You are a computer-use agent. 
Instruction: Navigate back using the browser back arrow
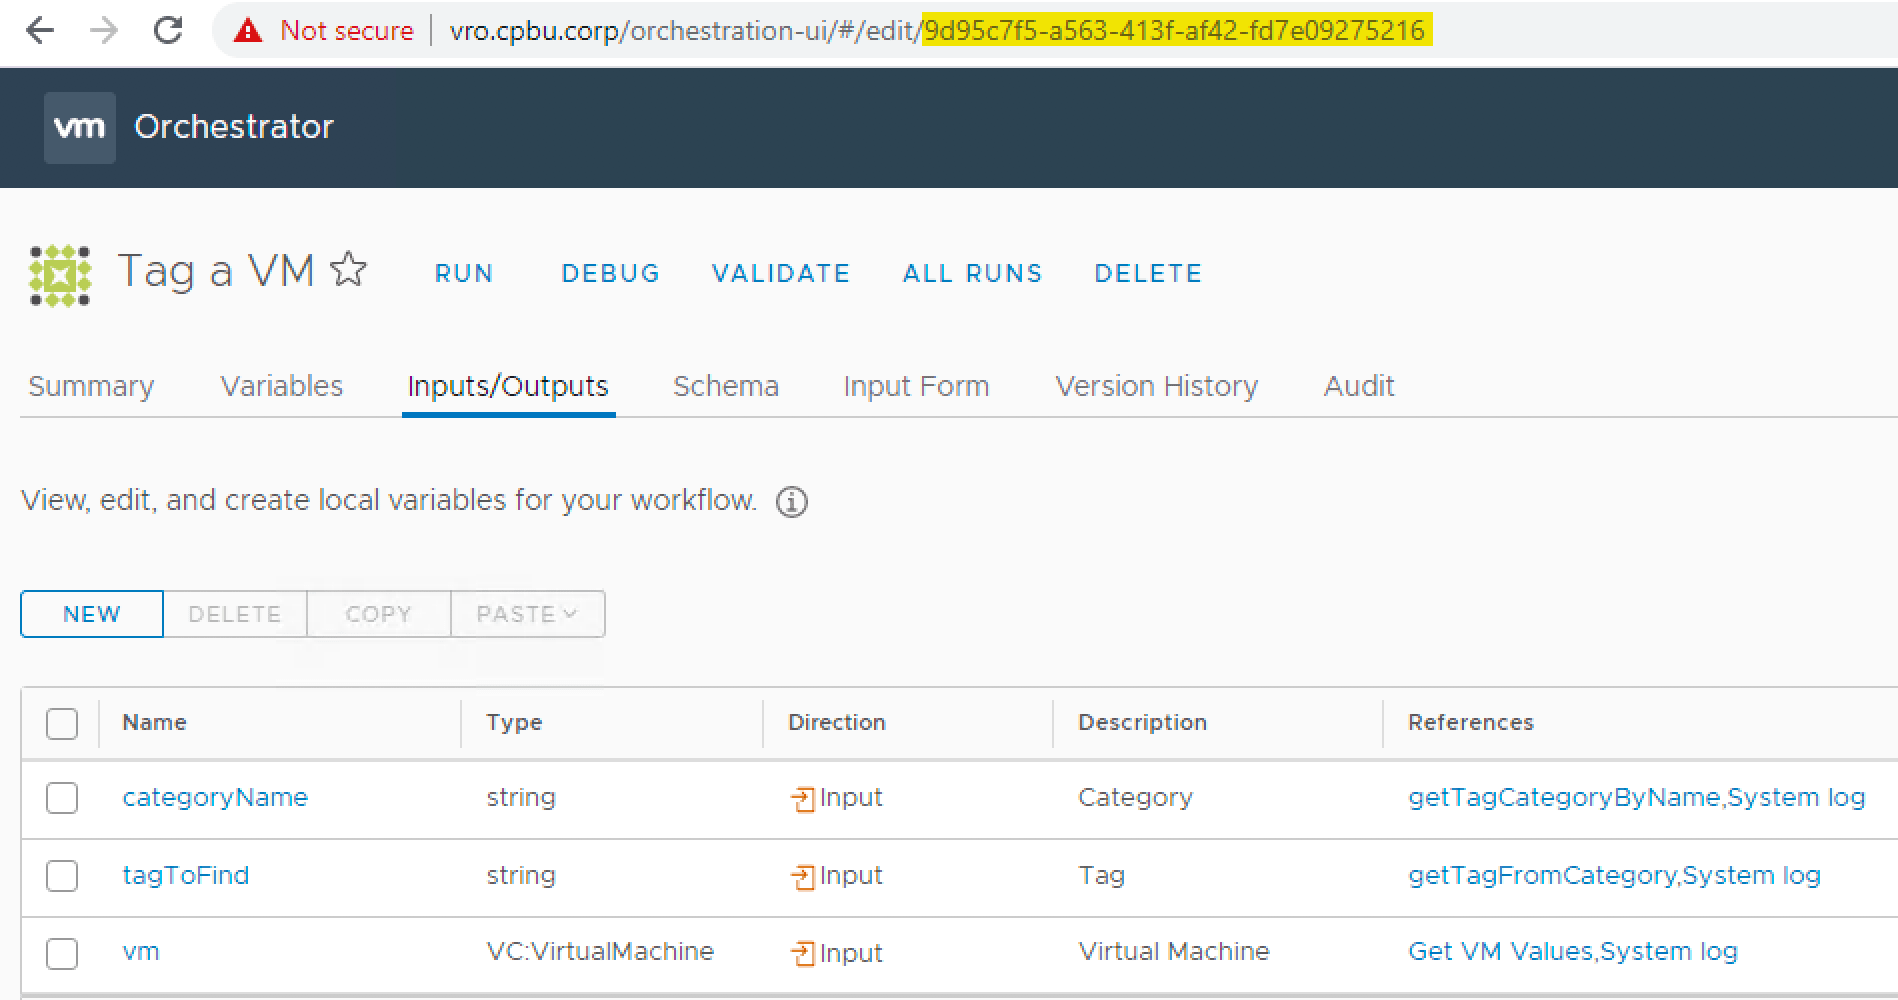coord(39,30)
